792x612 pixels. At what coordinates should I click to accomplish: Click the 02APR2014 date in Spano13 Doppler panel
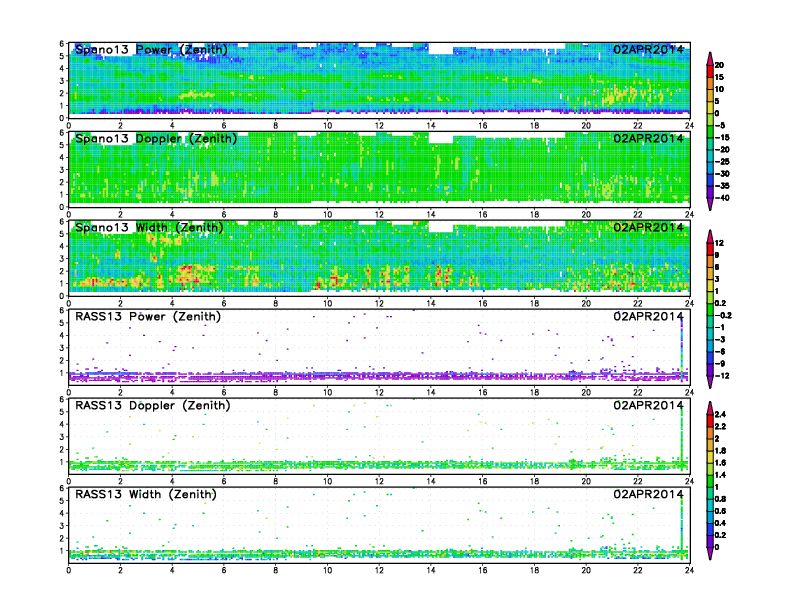click(648, 138)
